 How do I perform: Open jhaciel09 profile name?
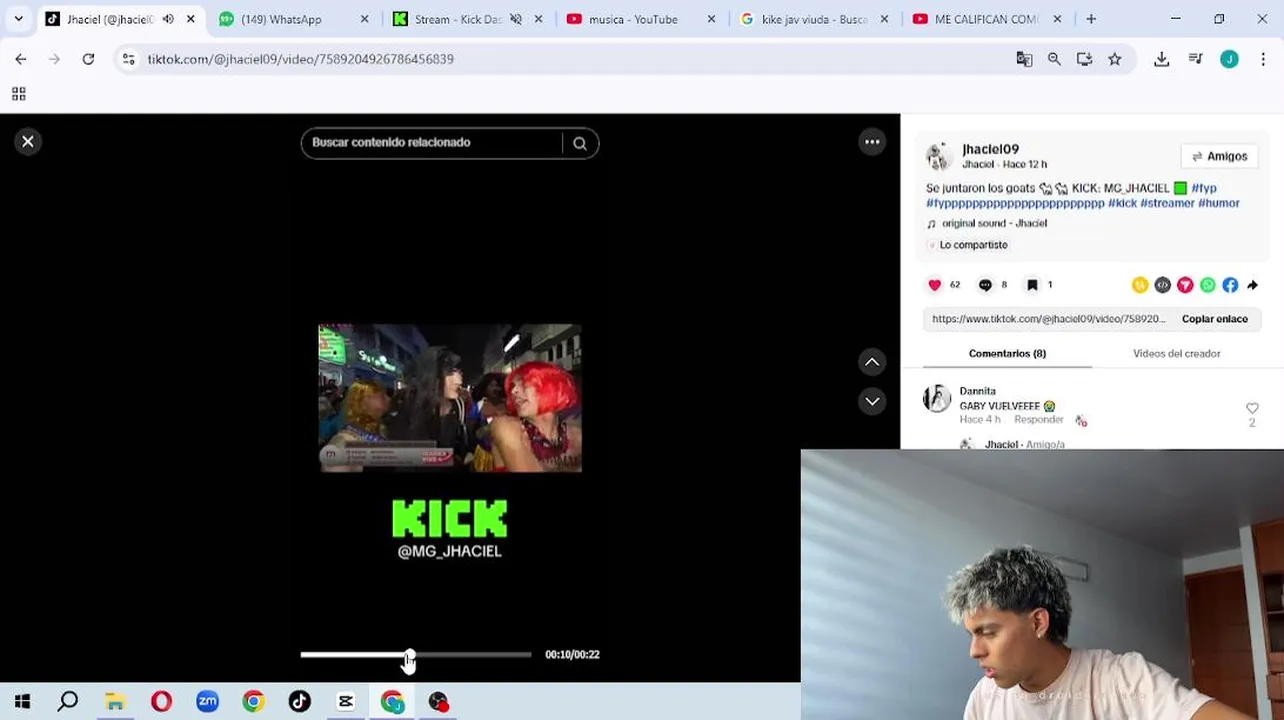click(x=990, y=149)
